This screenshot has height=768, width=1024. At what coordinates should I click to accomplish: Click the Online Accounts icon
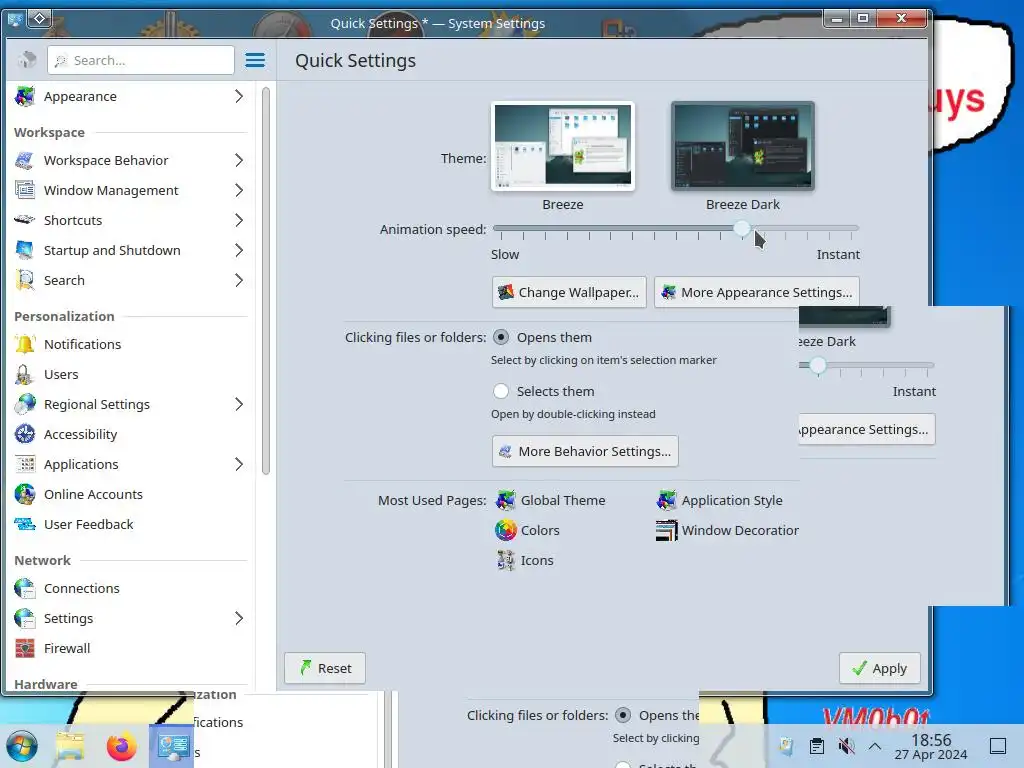[x=25, y=494]
